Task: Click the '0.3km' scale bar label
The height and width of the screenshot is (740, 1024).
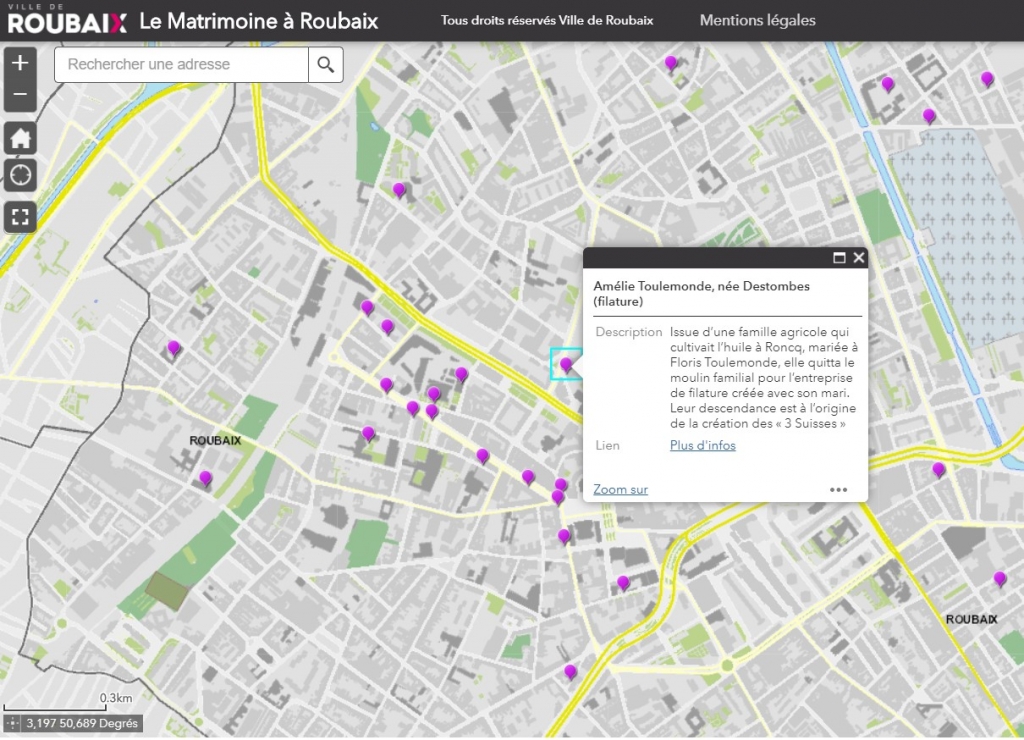Action: (x=116, y=698)
